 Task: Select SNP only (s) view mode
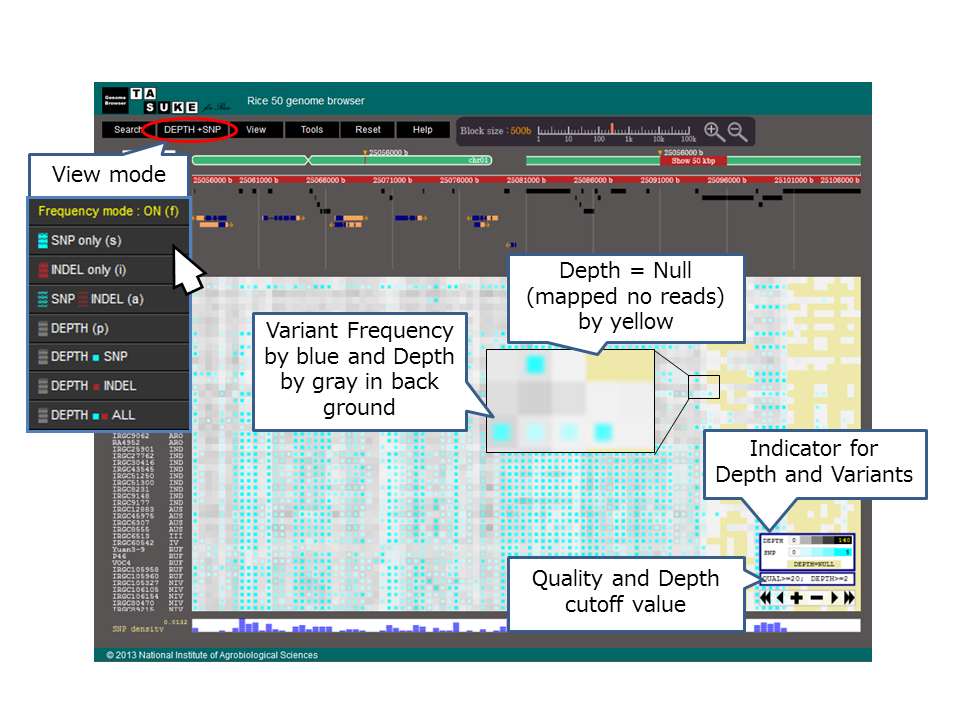pos(108,241)
